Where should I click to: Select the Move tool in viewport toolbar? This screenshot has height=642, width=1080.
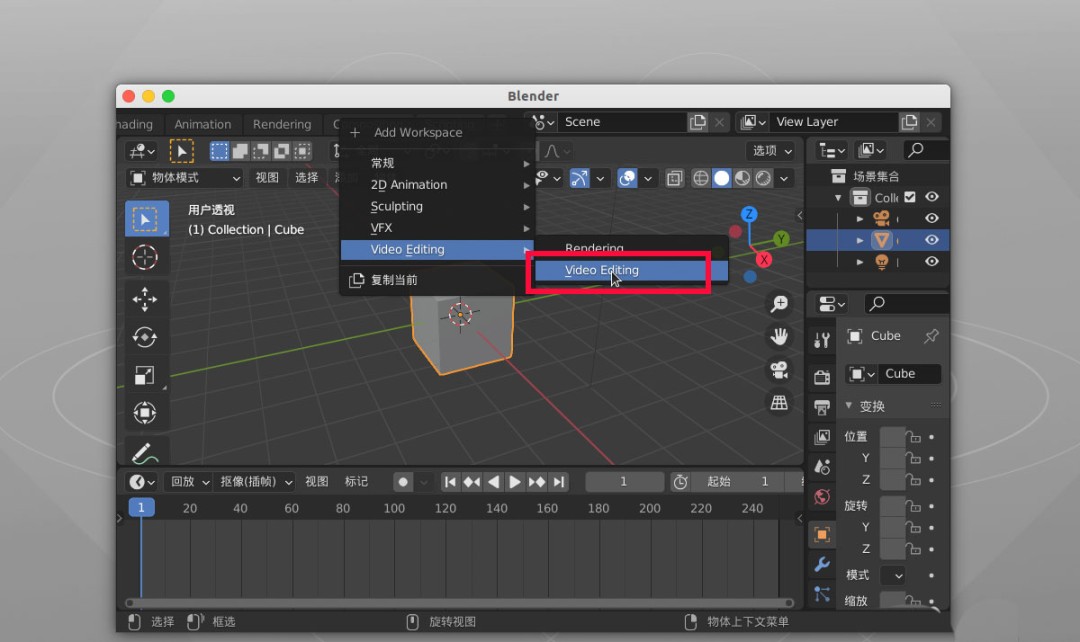pyautogui.click(x=145, y=298)
